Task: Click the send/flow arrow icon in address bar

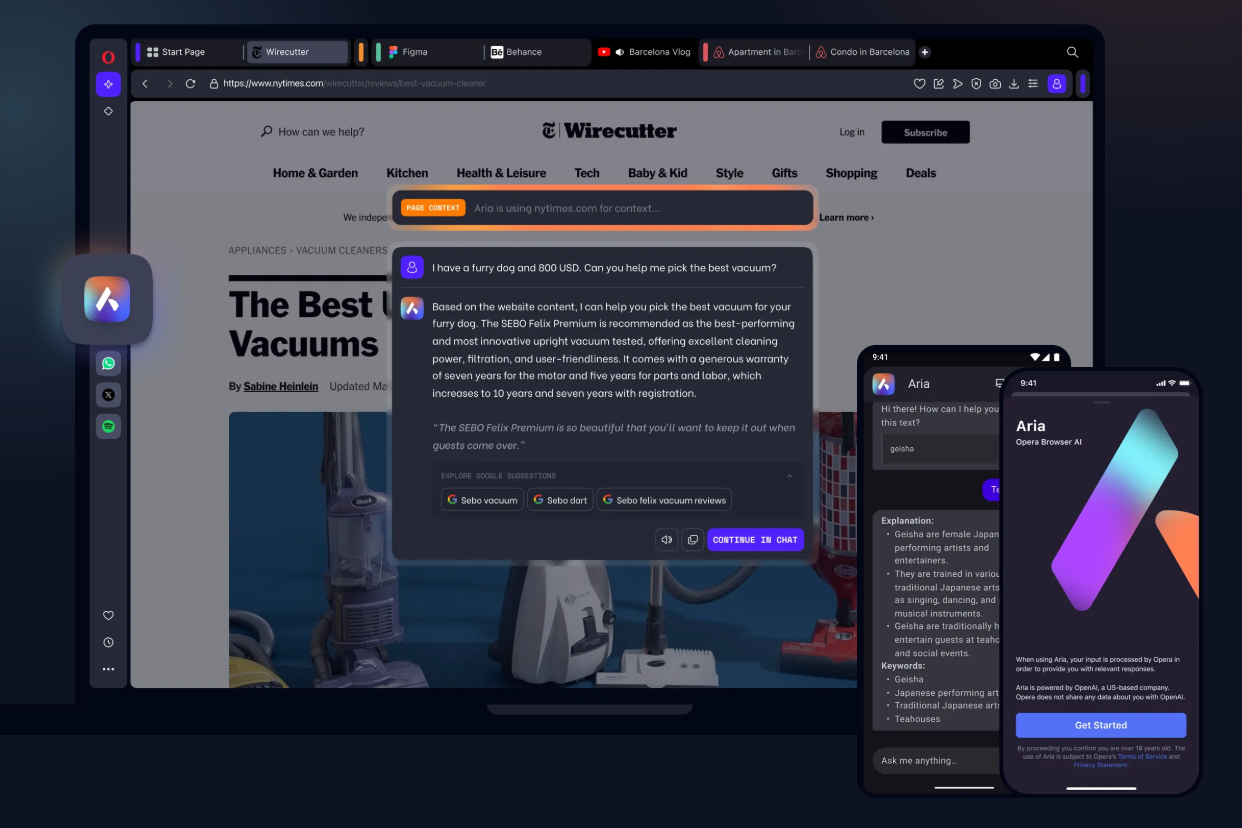Action: pyautogui.click(x=957, y=84)
